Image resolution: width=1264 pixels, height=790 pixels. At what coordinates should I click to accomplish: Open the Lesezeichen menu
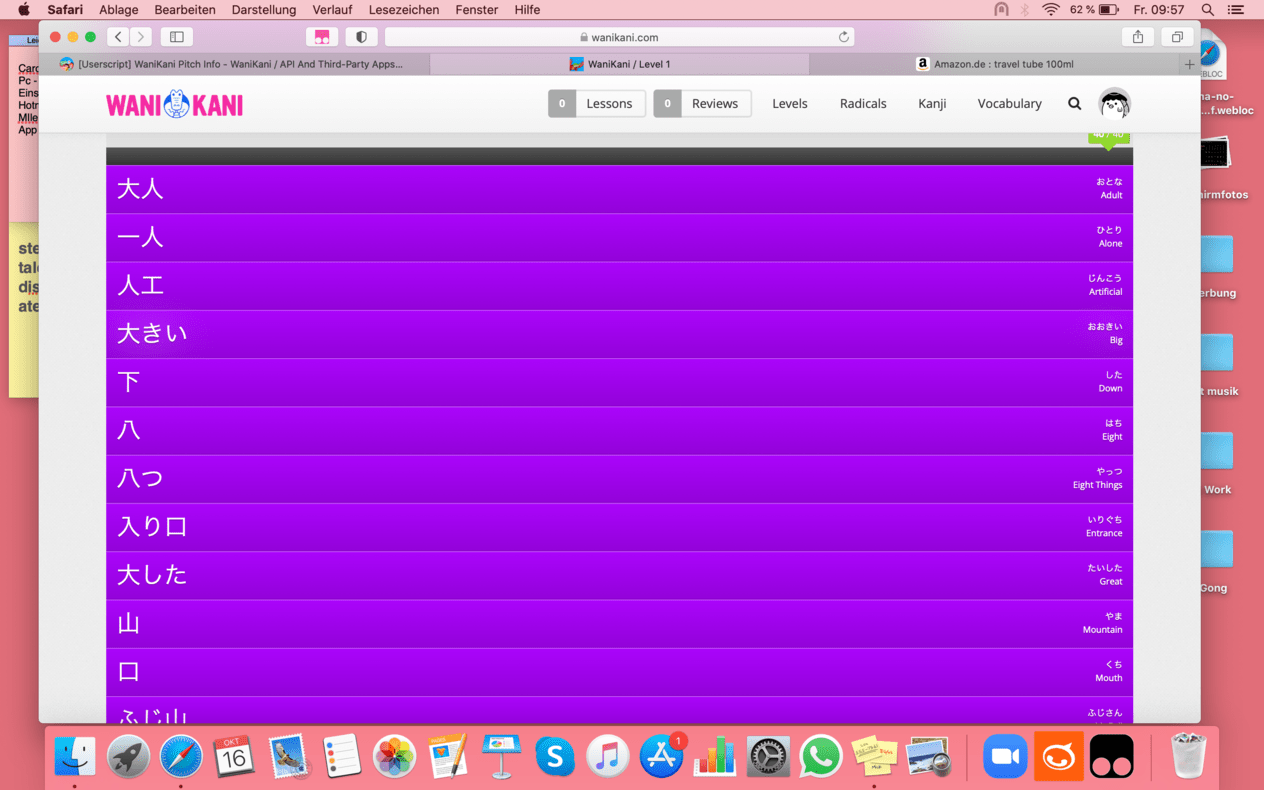[404, 9]
